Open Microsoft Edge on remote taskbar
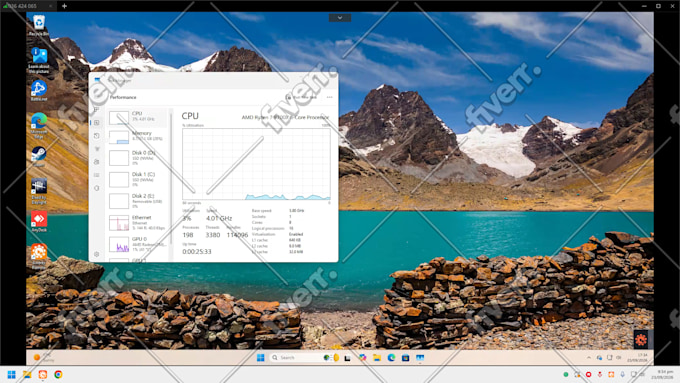Image resolution: width=680 pixels, height=383 pixels. tap(391, 357)
